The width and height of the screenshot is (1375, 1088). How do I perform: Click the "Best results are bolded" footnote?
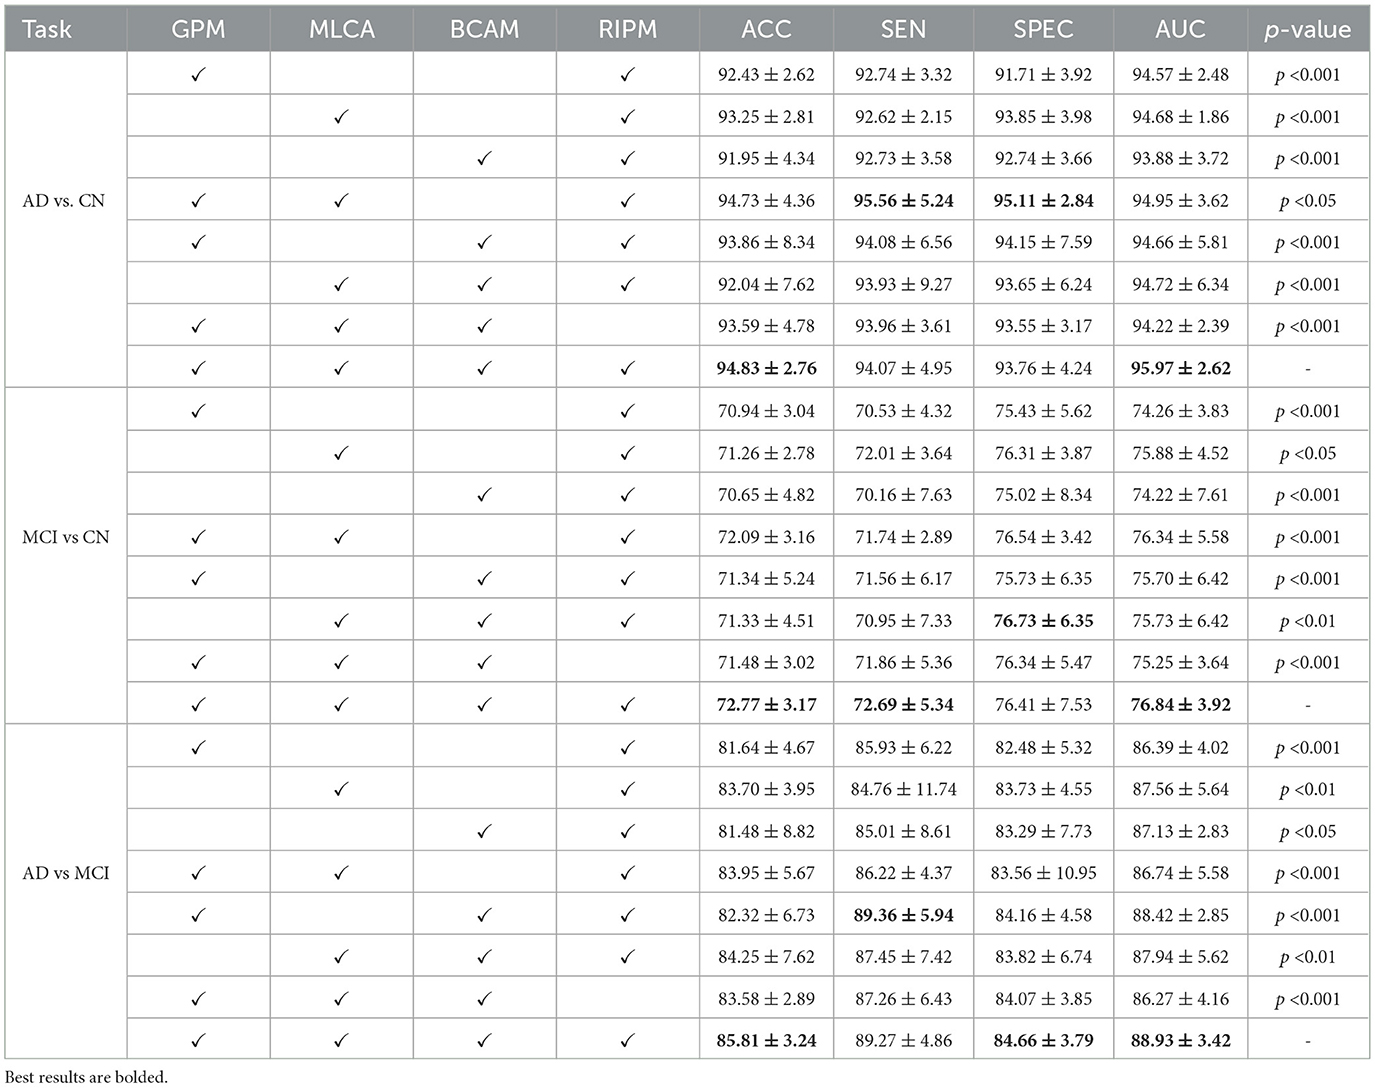coord(88,1077)
